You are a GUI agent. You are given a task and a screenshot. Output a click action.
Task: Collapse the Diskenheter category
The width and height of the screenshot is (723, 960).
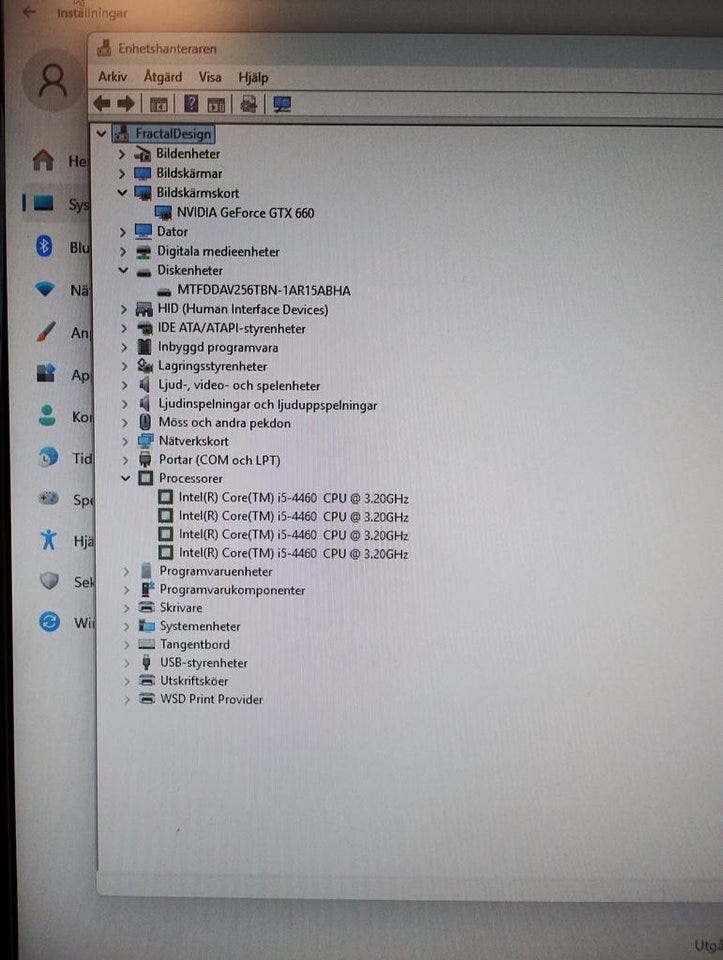tap(123, 270)
